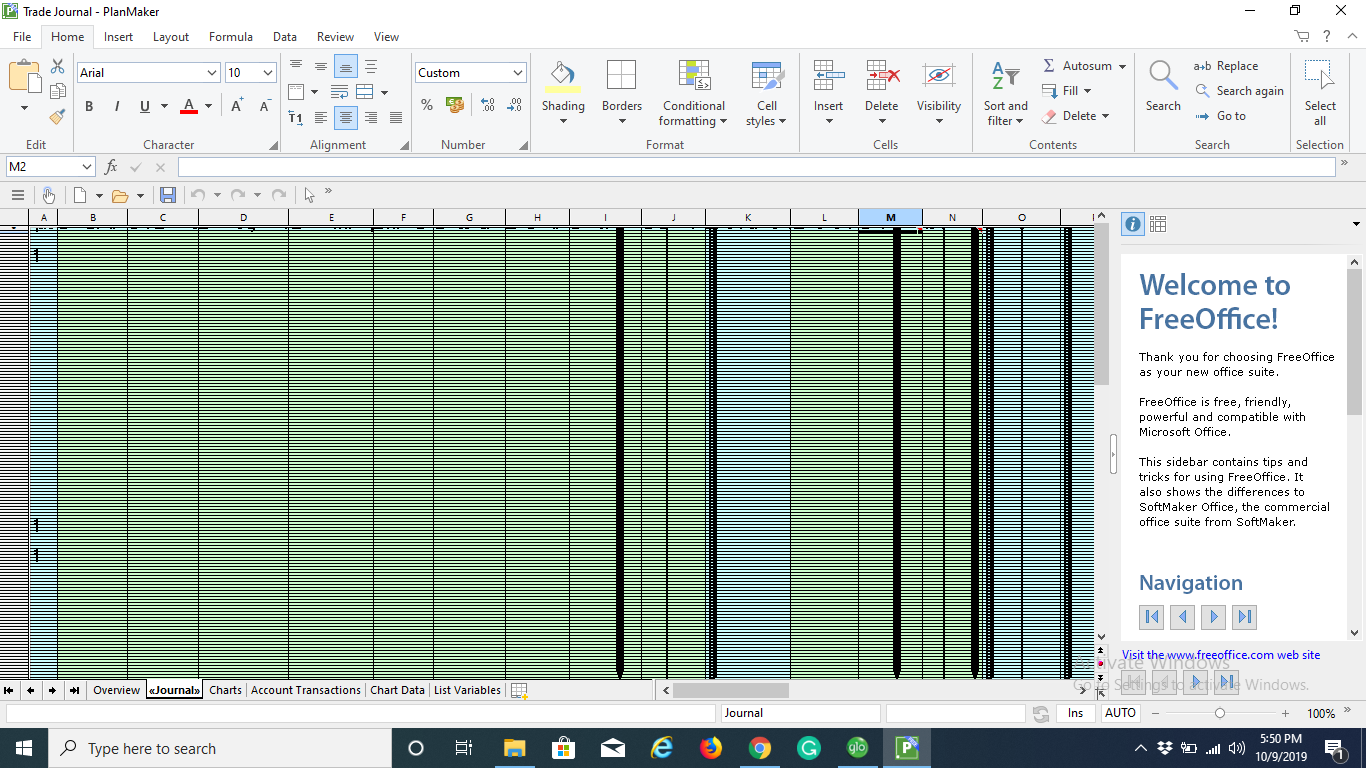1366x768 pixels.
Task: Click the Shading paint bucket icon
Action: (x=563, y=76)
